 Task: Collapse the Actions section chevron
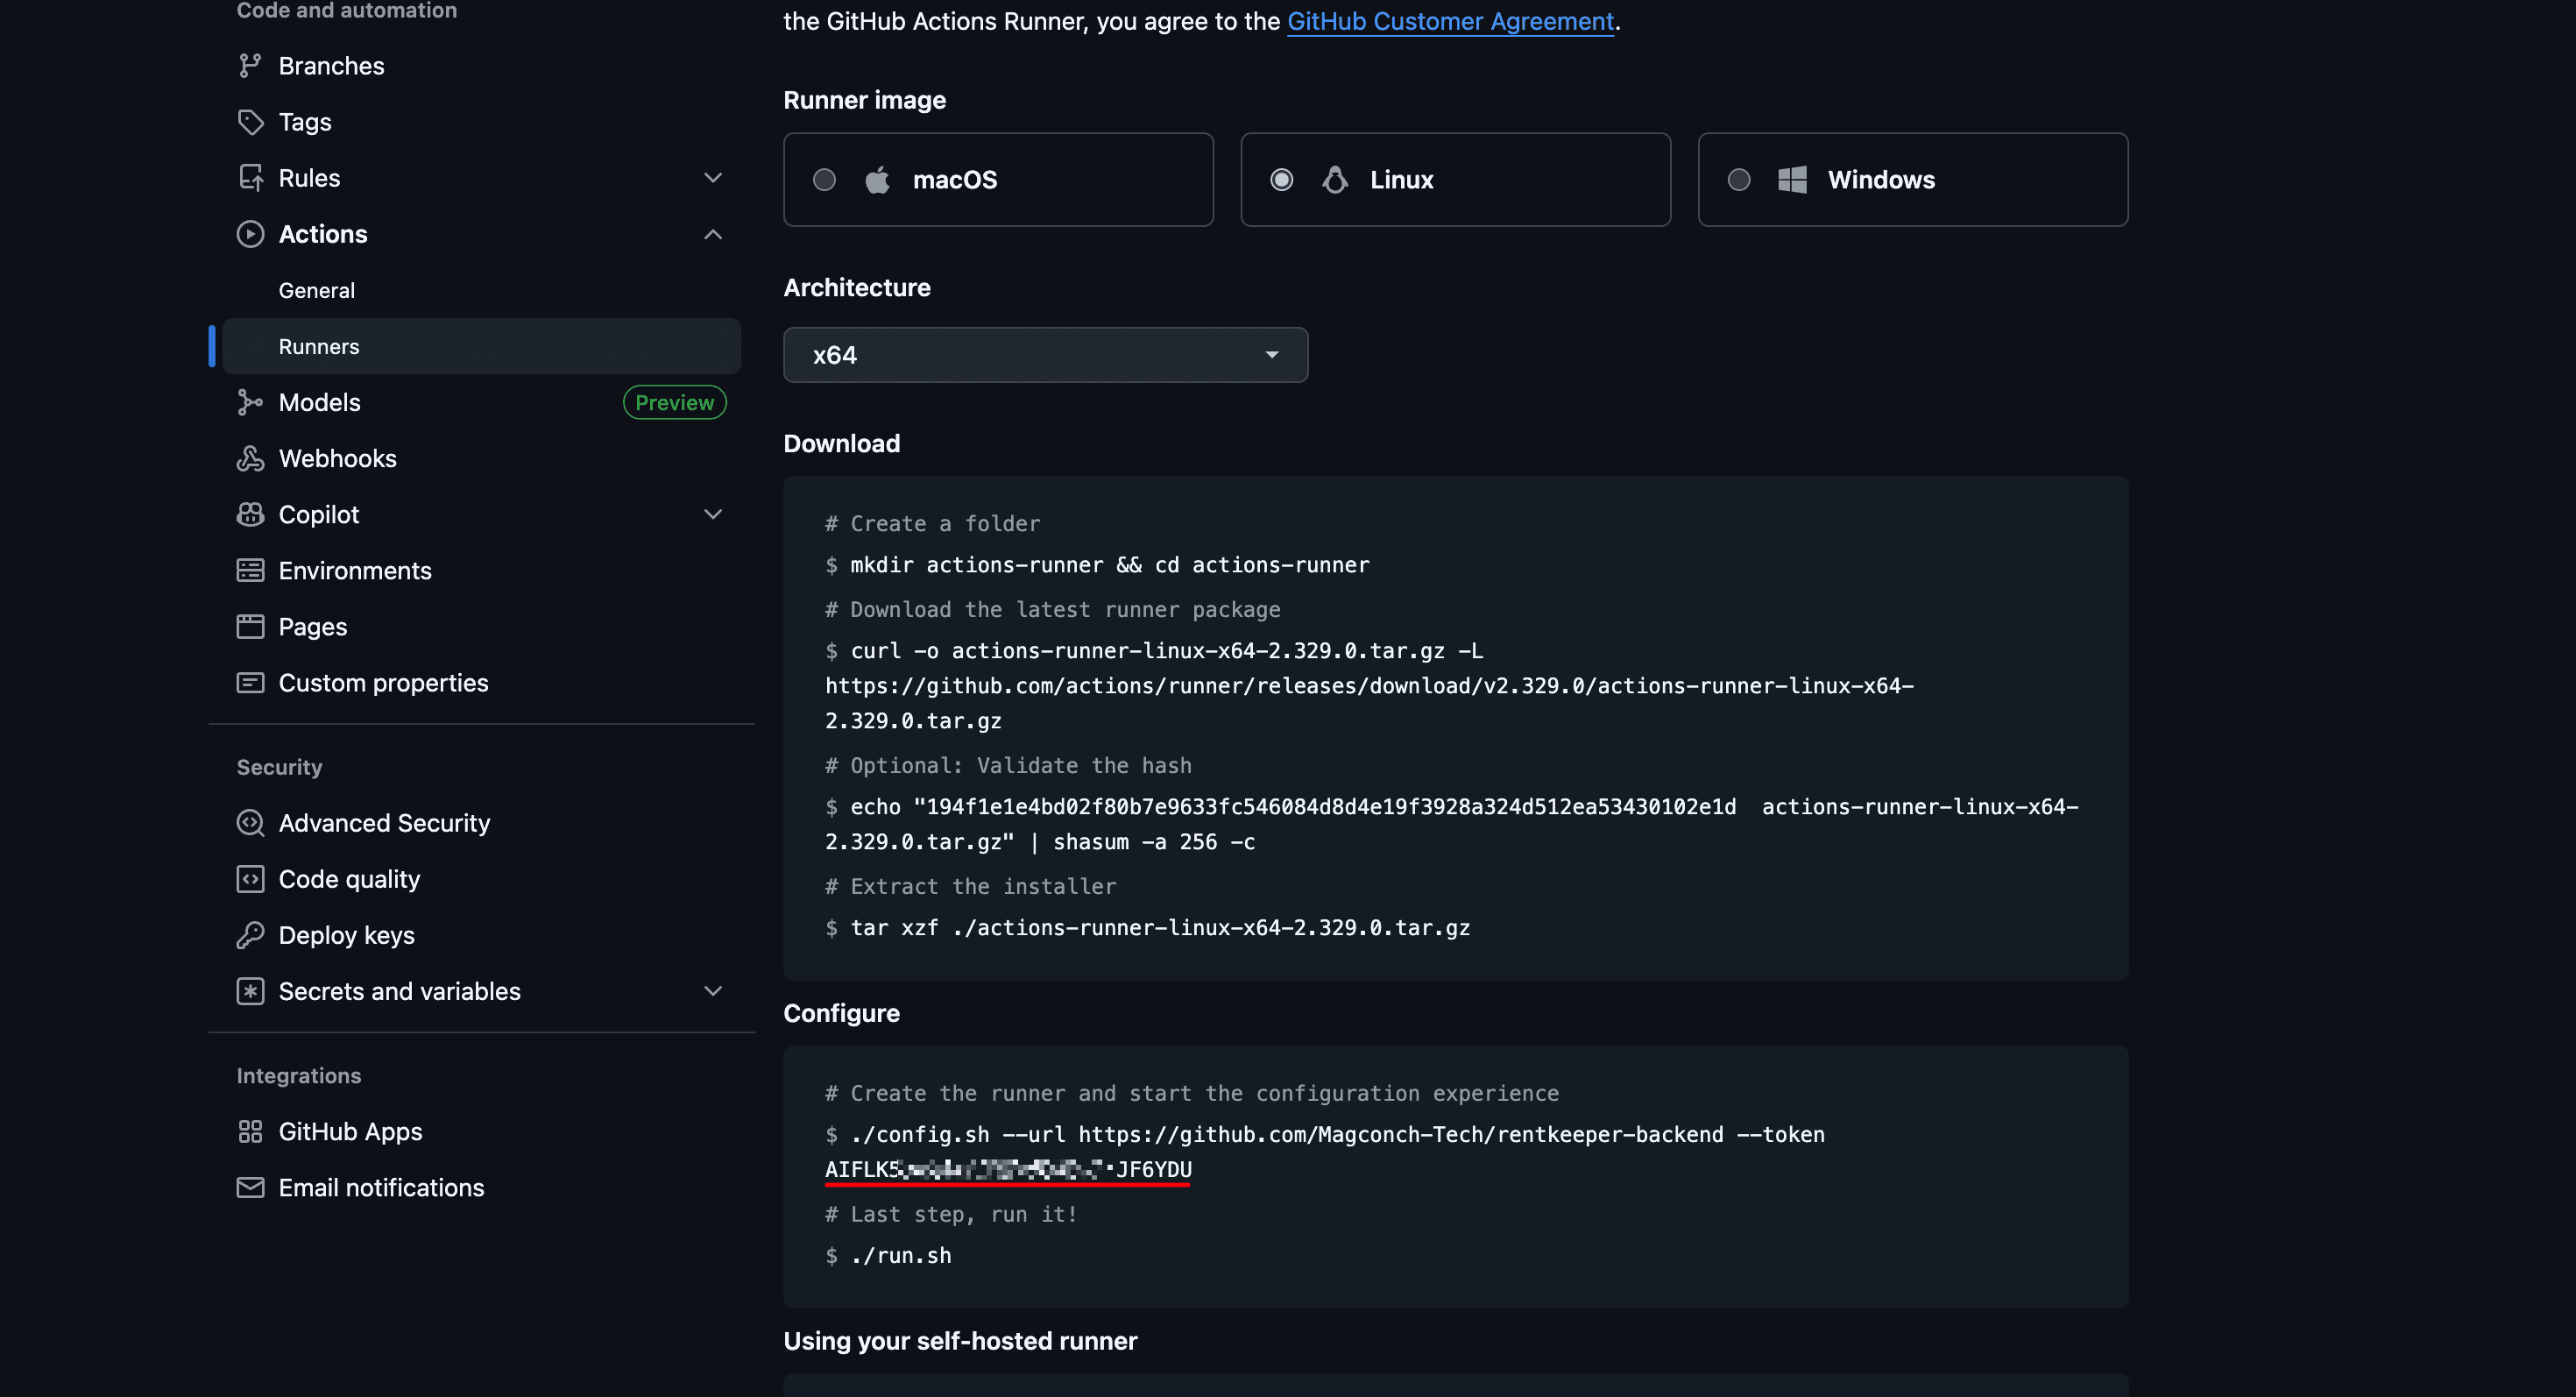(x=713, y=234)
